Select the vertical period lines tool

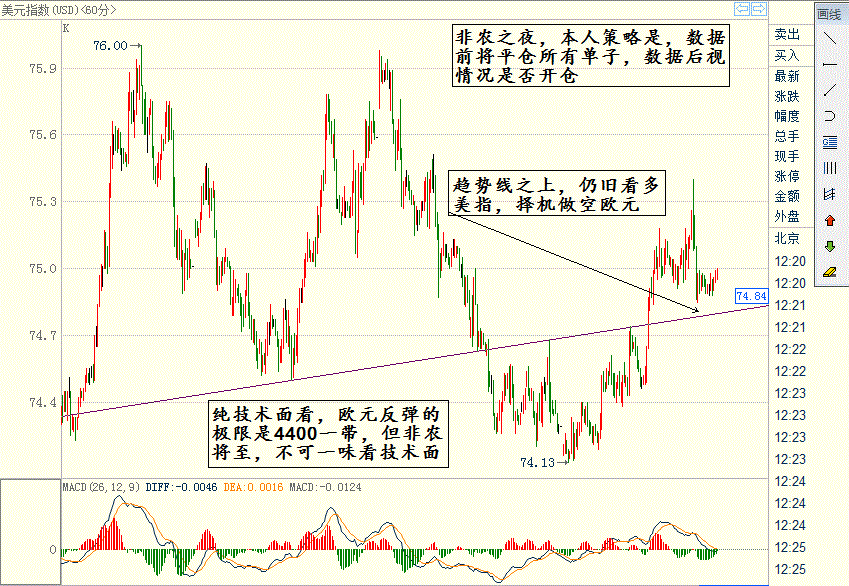coord(830,168)
